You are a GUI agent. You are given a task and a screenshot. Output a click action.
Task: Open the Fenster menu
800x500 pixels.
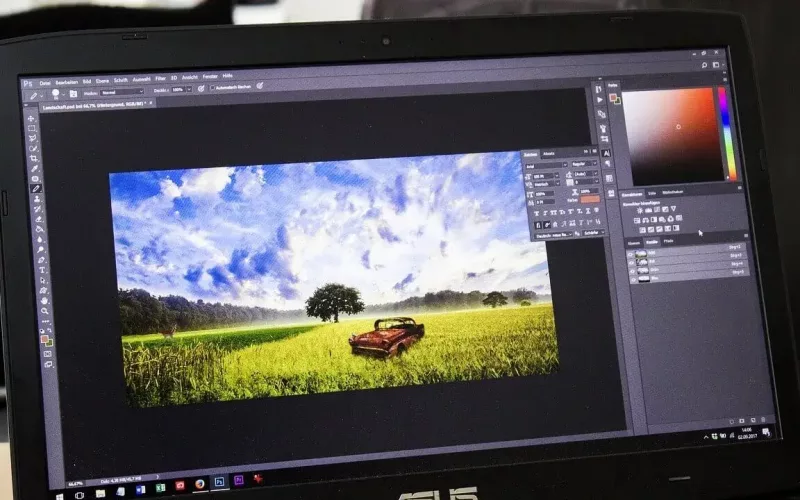pos(210,76)
